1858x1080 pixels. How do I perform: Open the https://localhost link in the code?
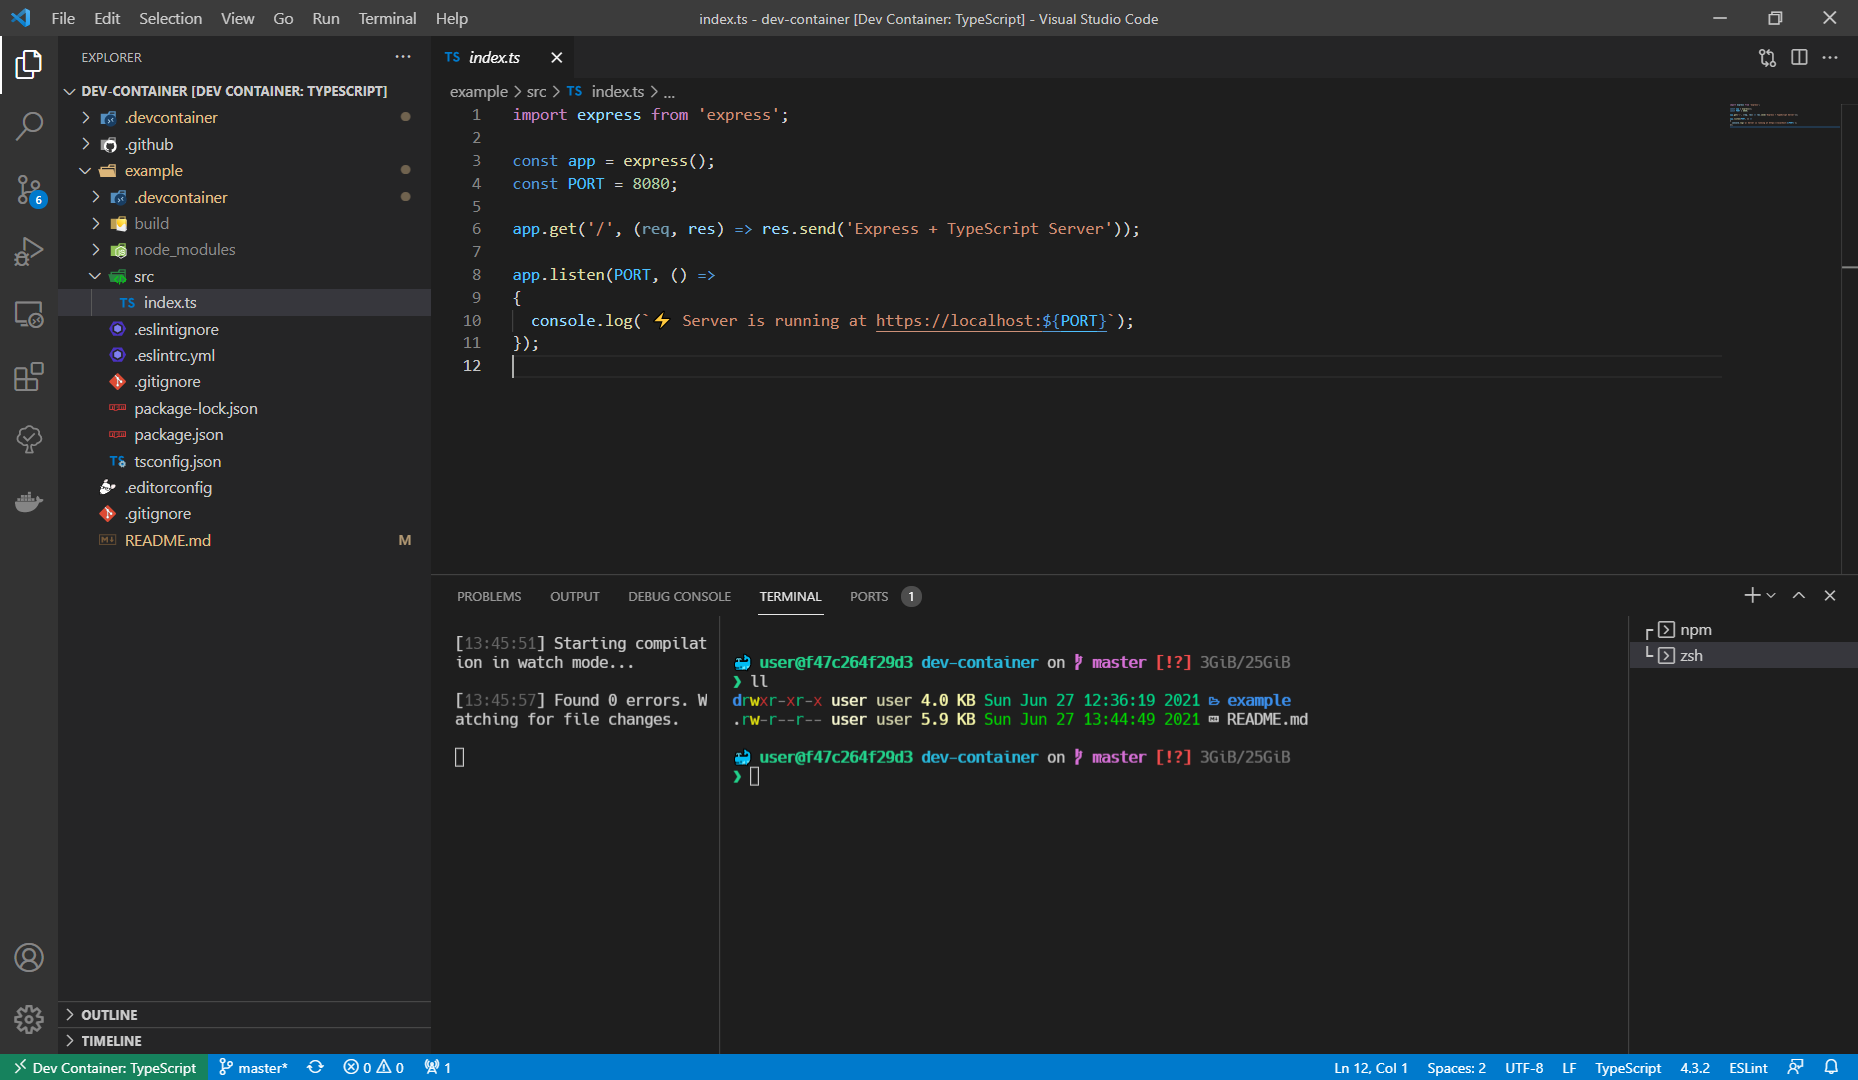pos(991,321)
